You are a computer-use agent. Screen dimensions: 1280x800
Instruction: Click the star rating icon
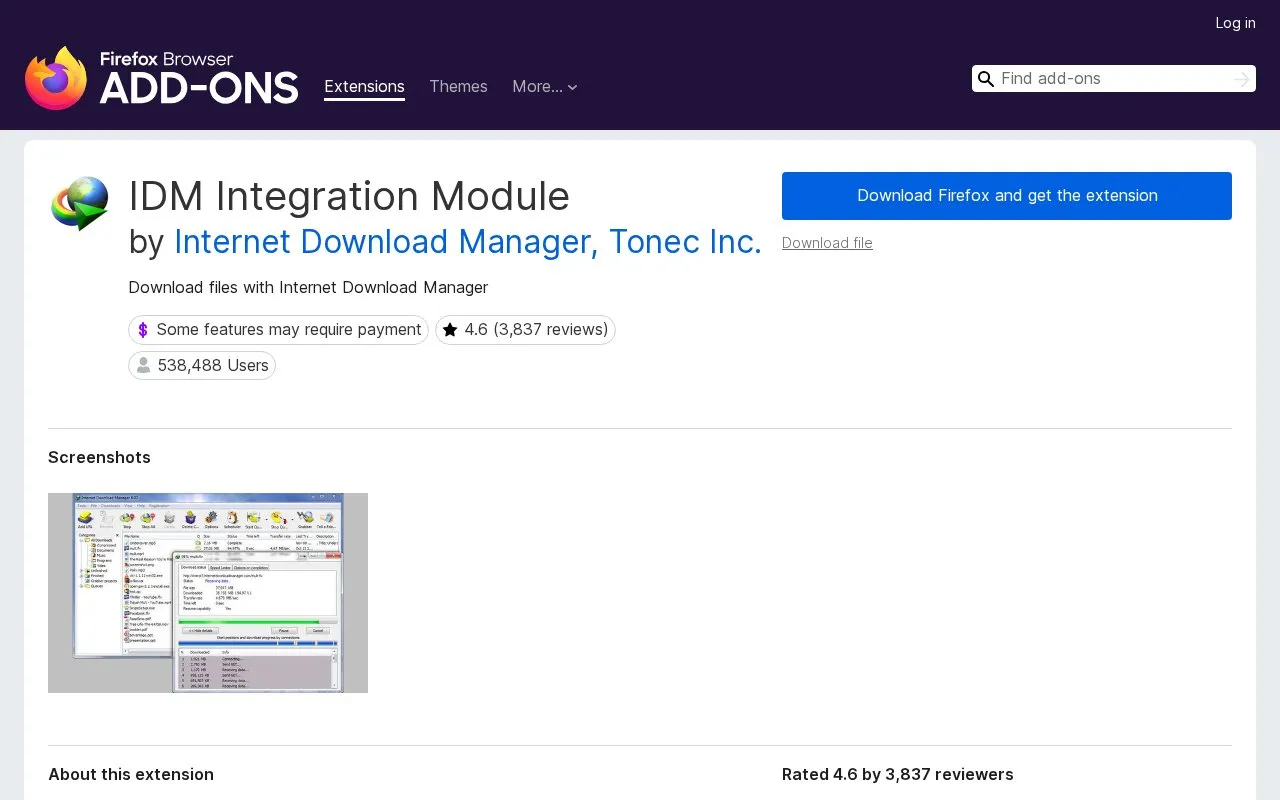(450, 330)
